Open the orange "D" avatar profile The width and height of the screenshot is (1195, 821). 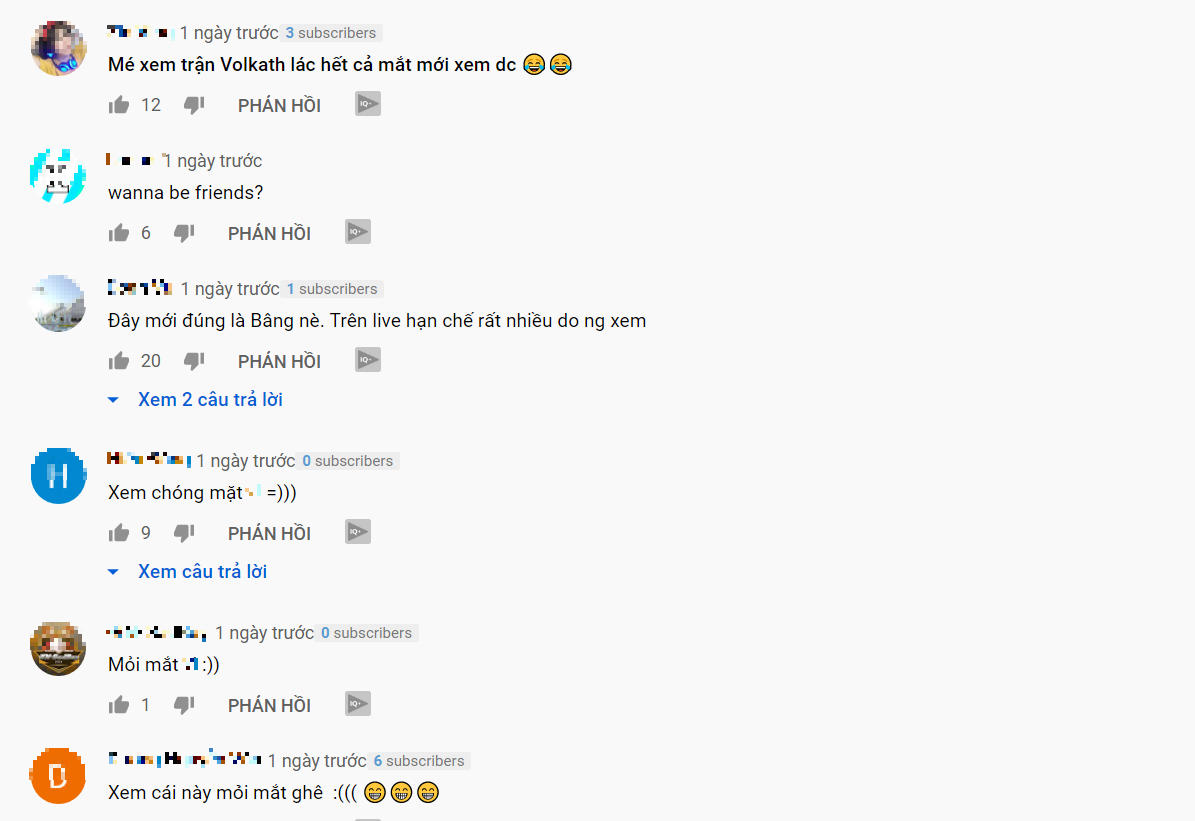click(58, 776)
